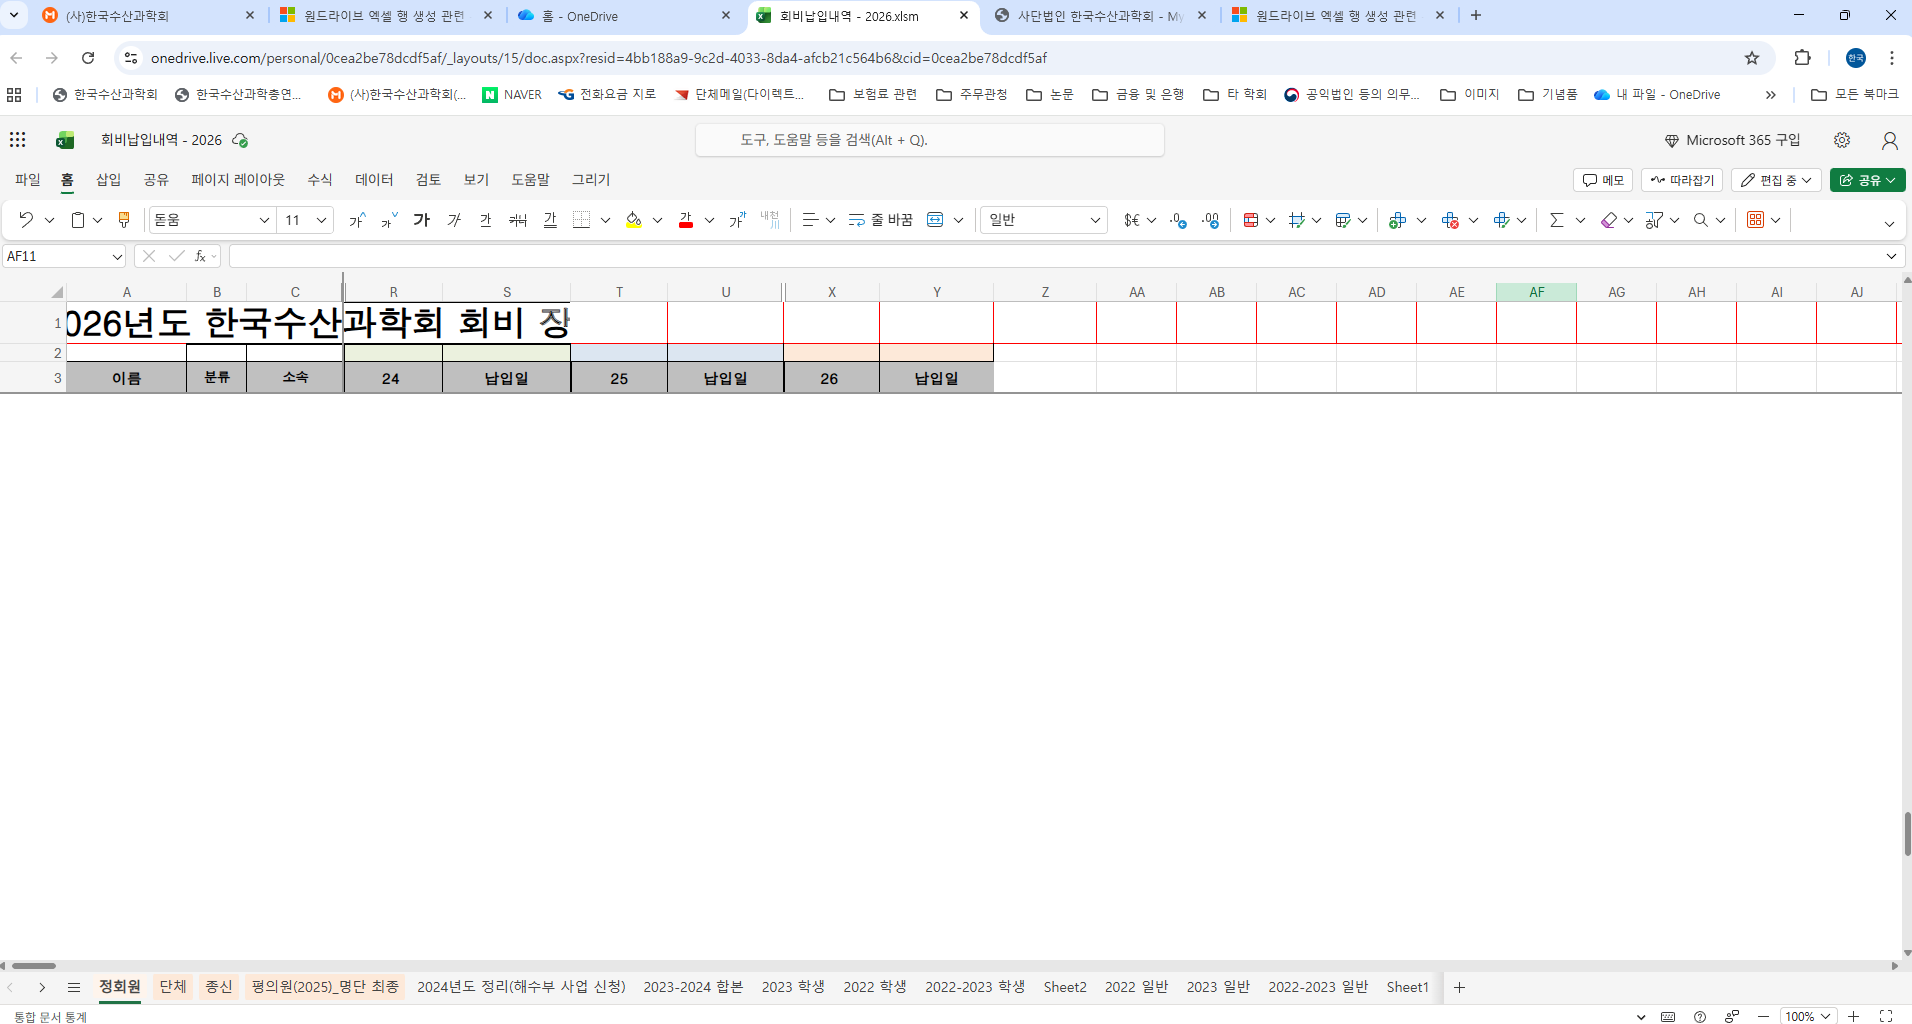Click the currency format icon
Screen dimensions: 1912x1024
1131,220
